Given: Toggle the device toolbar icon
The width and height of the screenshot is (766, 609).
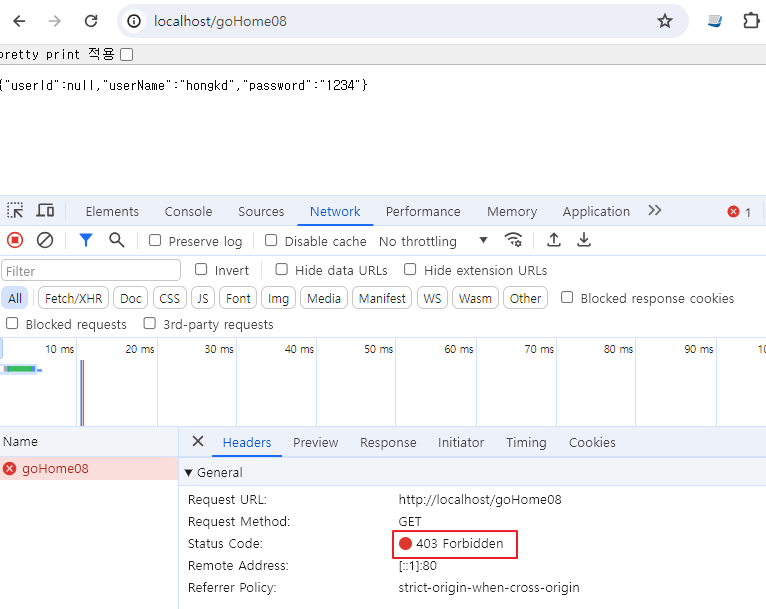Looking at the screenshot, I should 45,210.
